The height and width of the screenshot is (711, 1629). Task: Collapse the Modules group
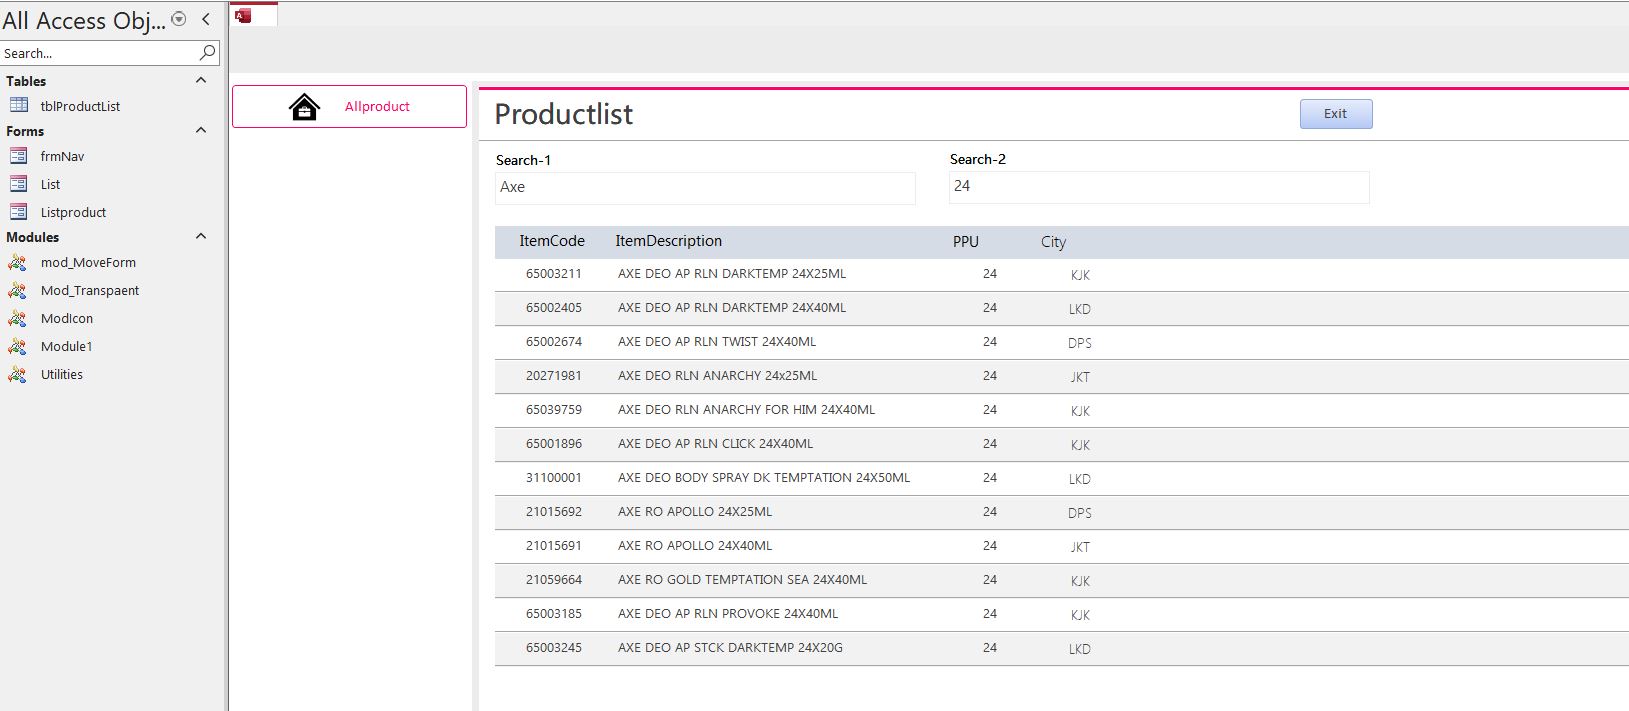click(x=201, y=237)
